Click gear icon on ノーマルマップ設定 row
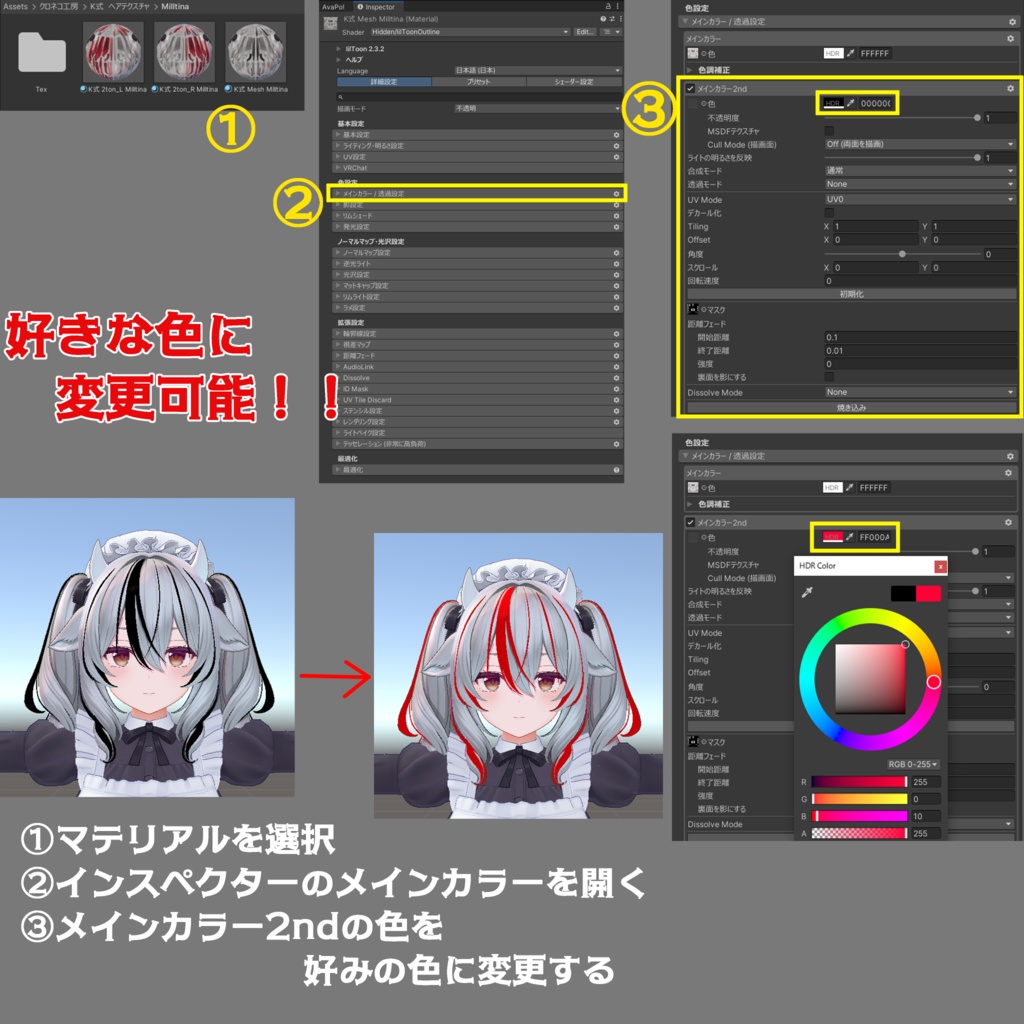Viewport: 1024px width, 1024px height. pos(616,253)
